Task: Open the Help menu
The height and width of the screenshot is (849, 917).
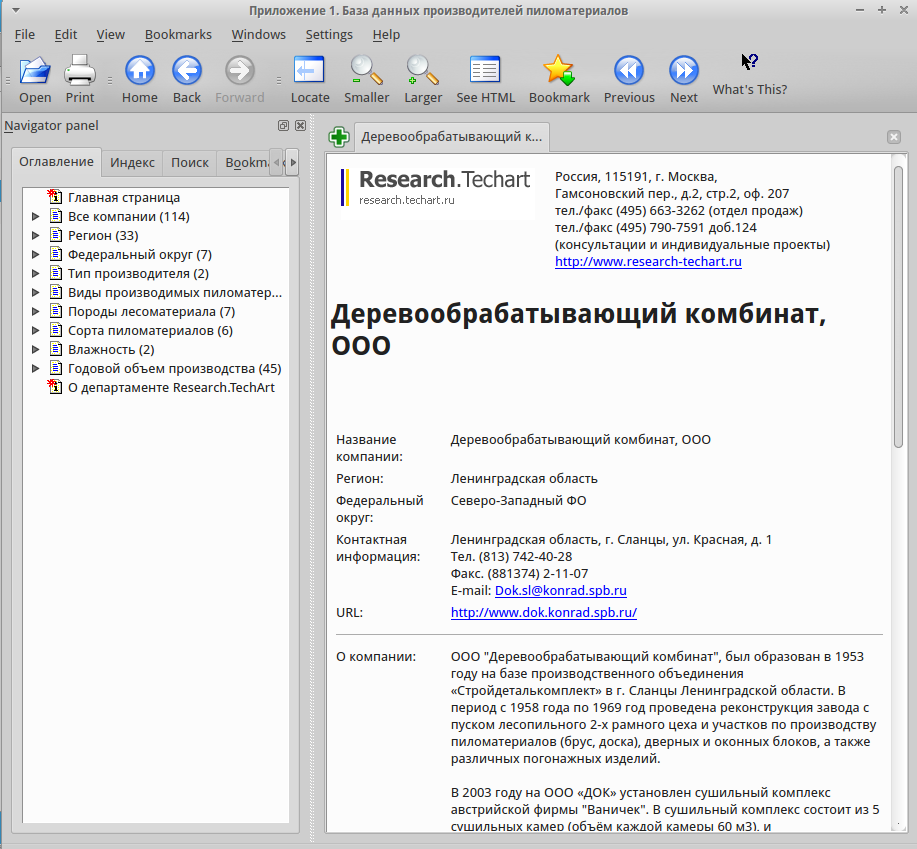Action: (387, 34)
